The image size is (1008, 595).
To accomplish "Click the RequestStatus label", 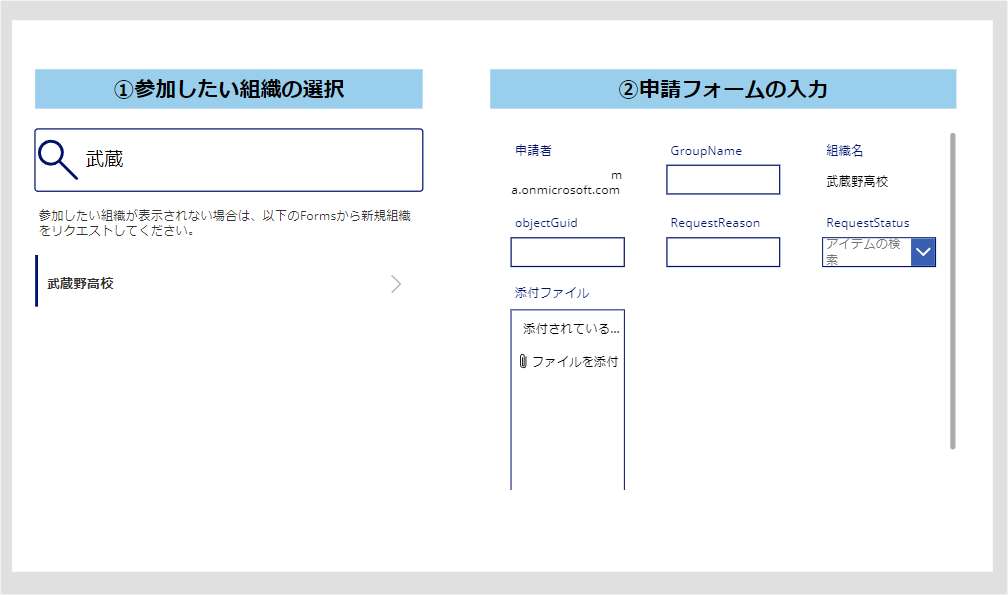I will click(868, 223).
